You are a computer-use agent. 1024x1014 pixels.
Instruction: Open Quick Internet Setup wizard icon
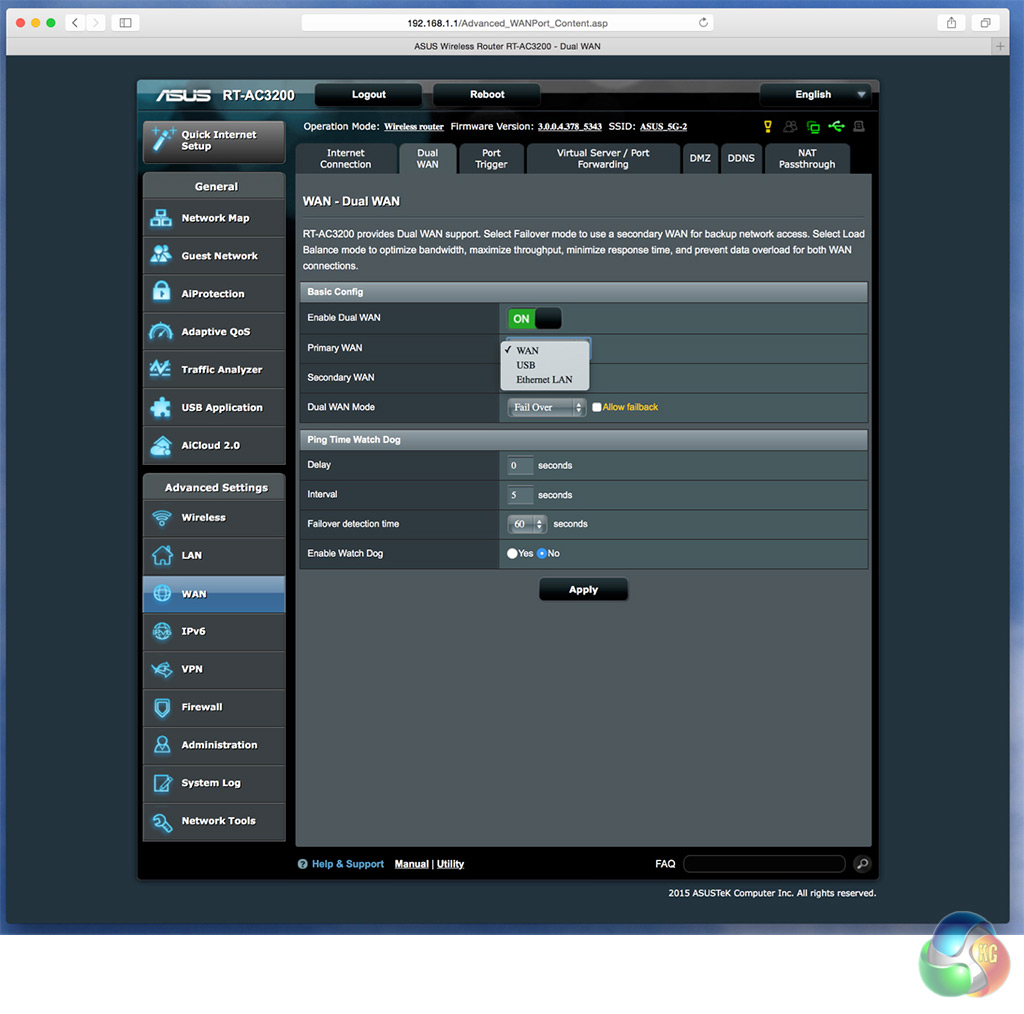pyautogui.click(x=162, y=140)
